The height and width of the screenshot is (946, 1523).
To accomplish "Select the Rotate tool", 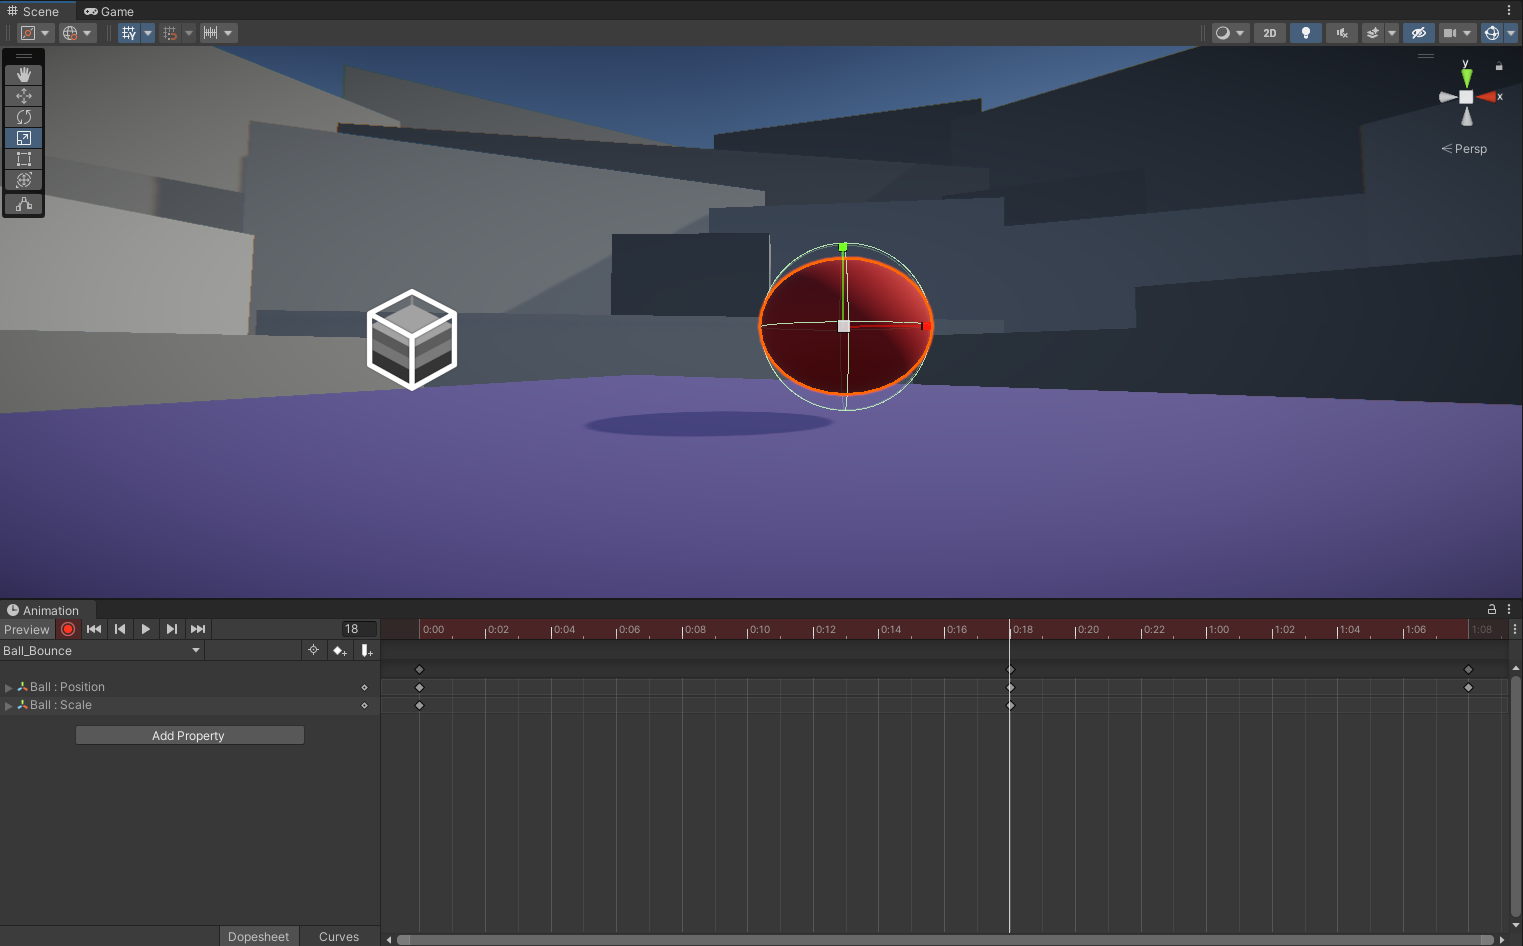I will coord(24,117).
